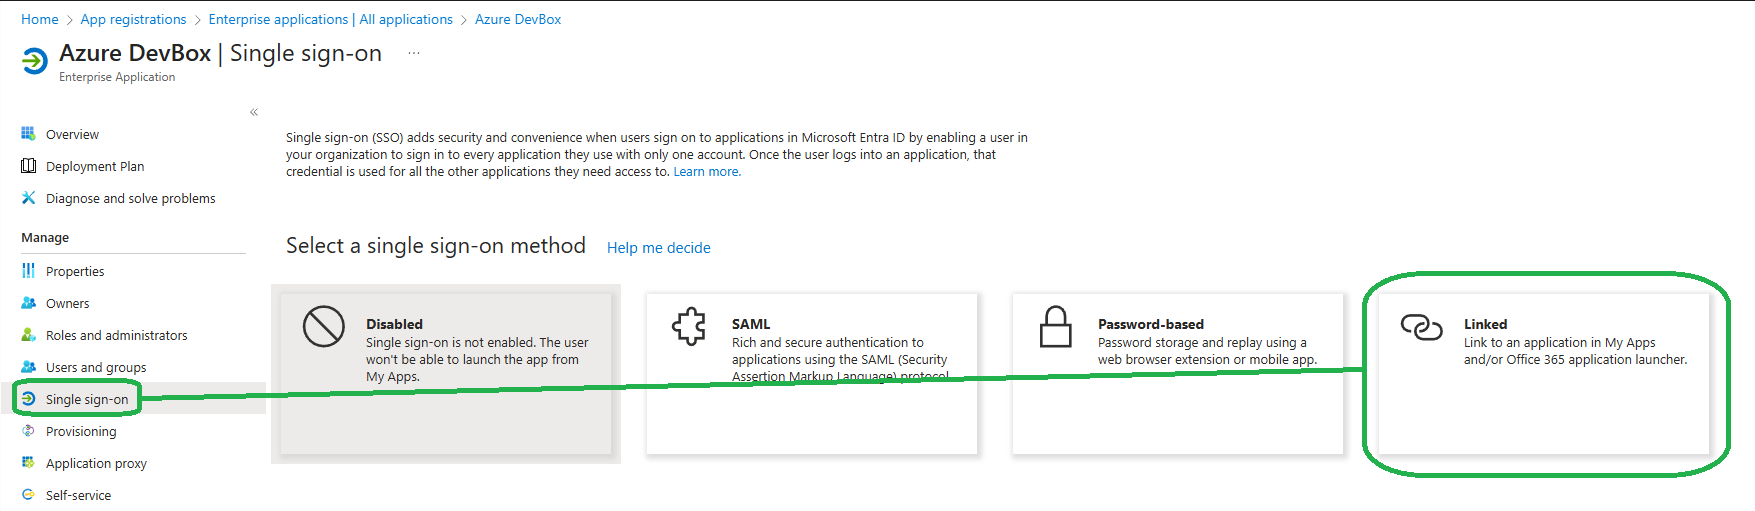Open Users and groups page
This screenshot has height=511, width=1755.
coord(96,367)
